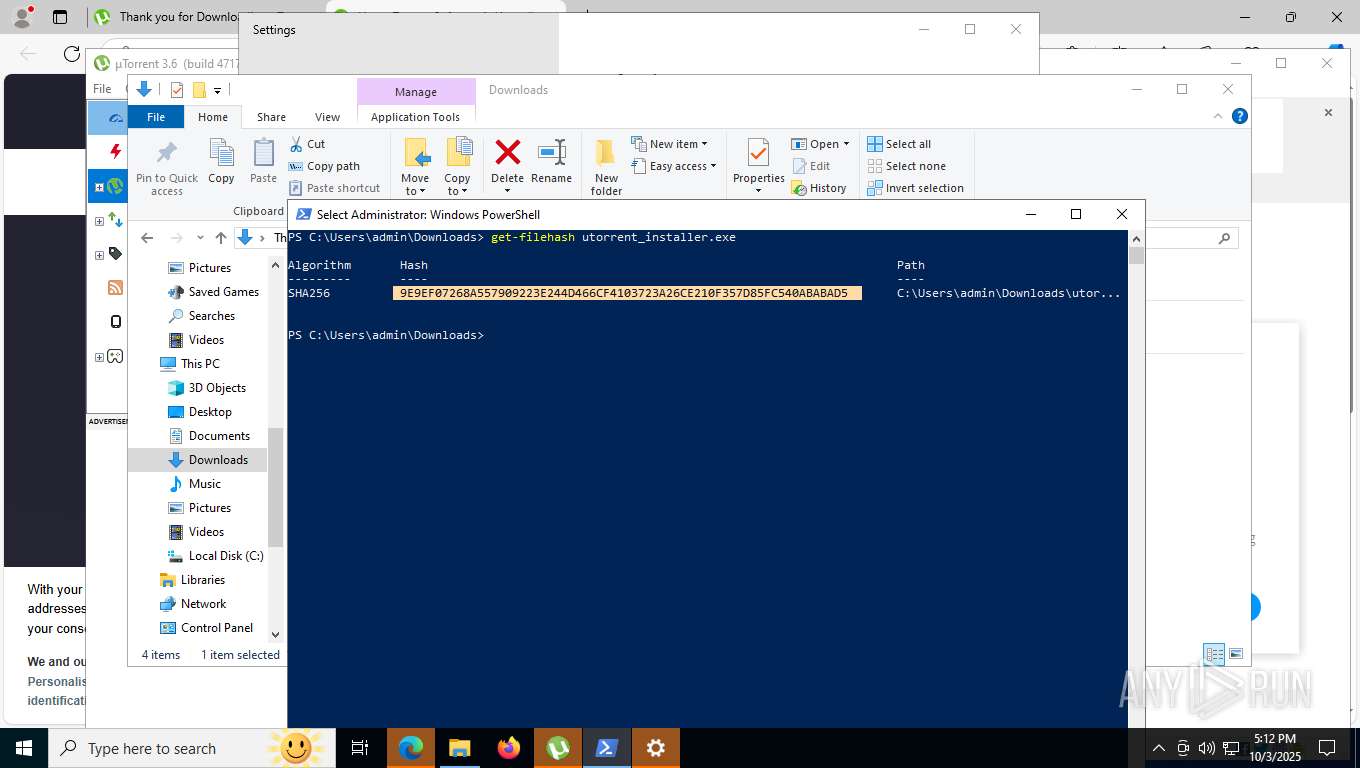The image size is (1360, 768).
Task: Show hidden tray icons chevron
Action: tap(1159, 748)
